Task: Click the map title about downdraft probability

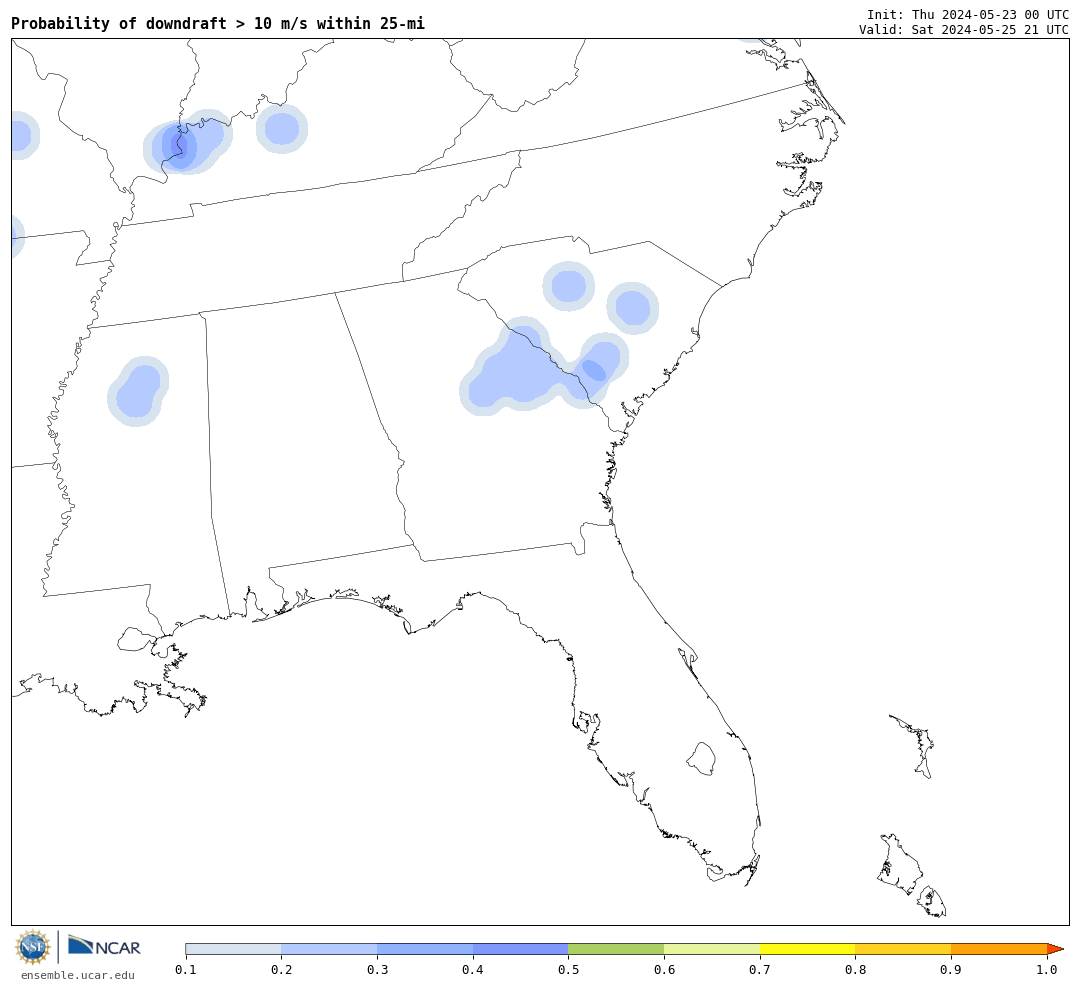Action: click(218, 23)
